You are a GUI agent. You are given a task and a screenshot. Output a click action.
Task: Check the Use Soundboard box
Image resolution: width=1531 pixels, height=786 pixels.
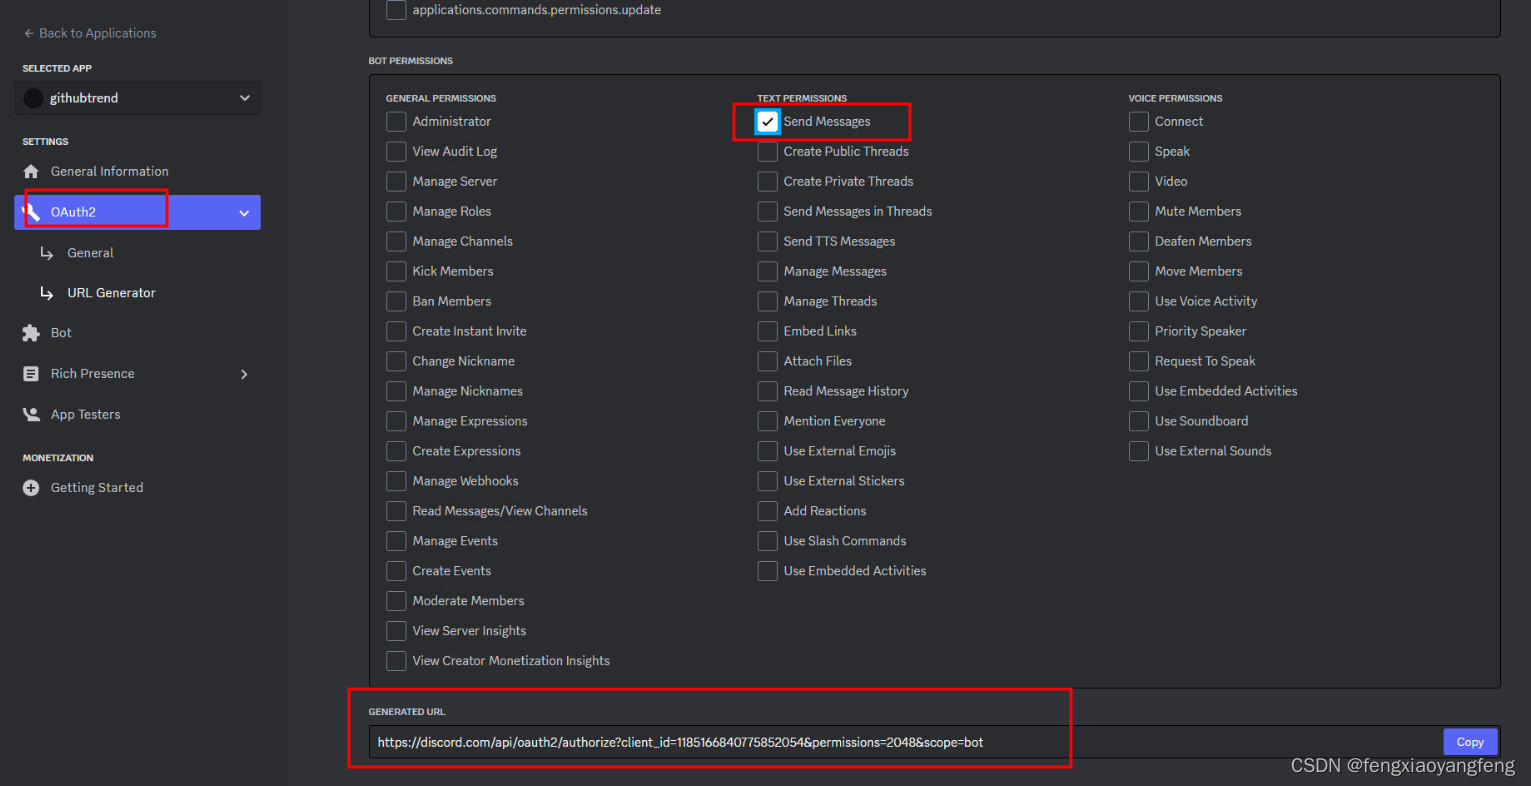coord(1138,421)
